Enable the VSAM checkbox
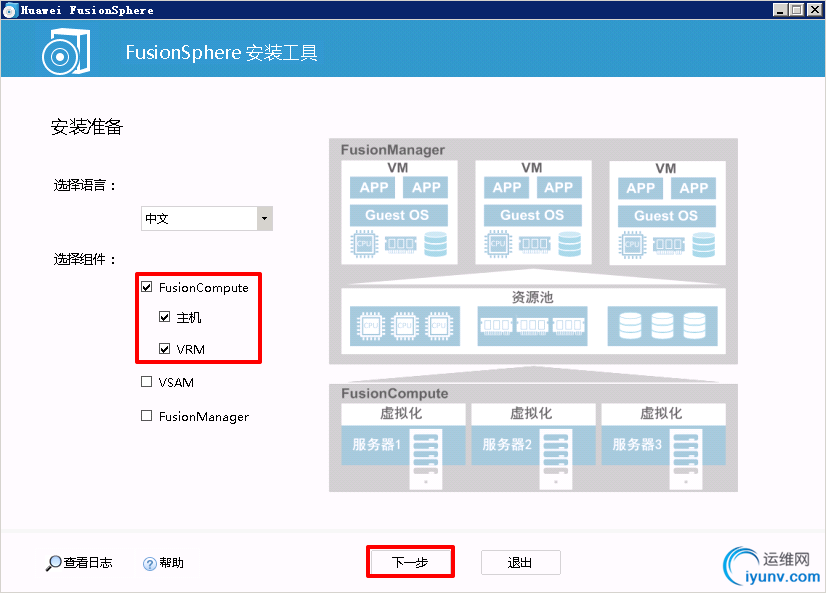Screen dimensions: 826x593 tap(146, 382)
